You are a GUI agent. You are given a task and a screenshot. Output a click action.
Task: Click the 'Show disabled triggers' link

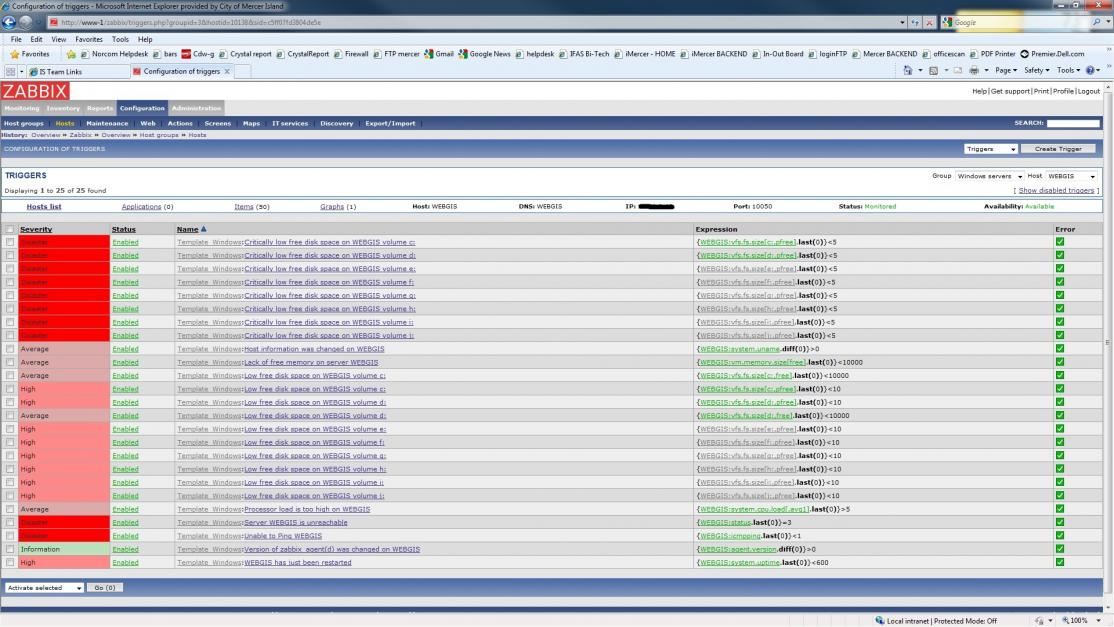(x=1056, y=190)
